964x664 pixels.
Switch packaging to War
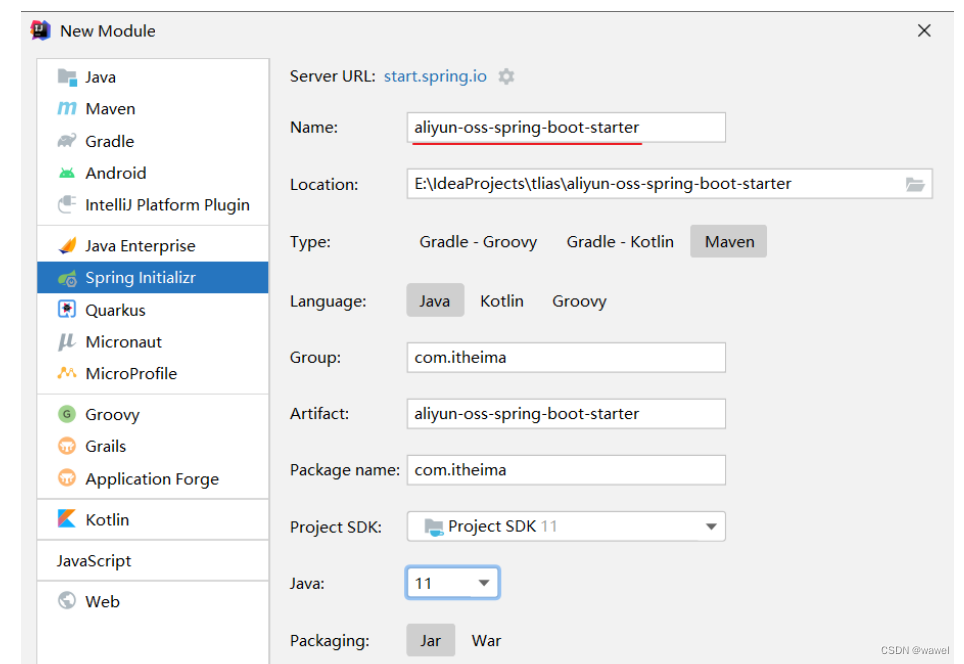[486, 641]
